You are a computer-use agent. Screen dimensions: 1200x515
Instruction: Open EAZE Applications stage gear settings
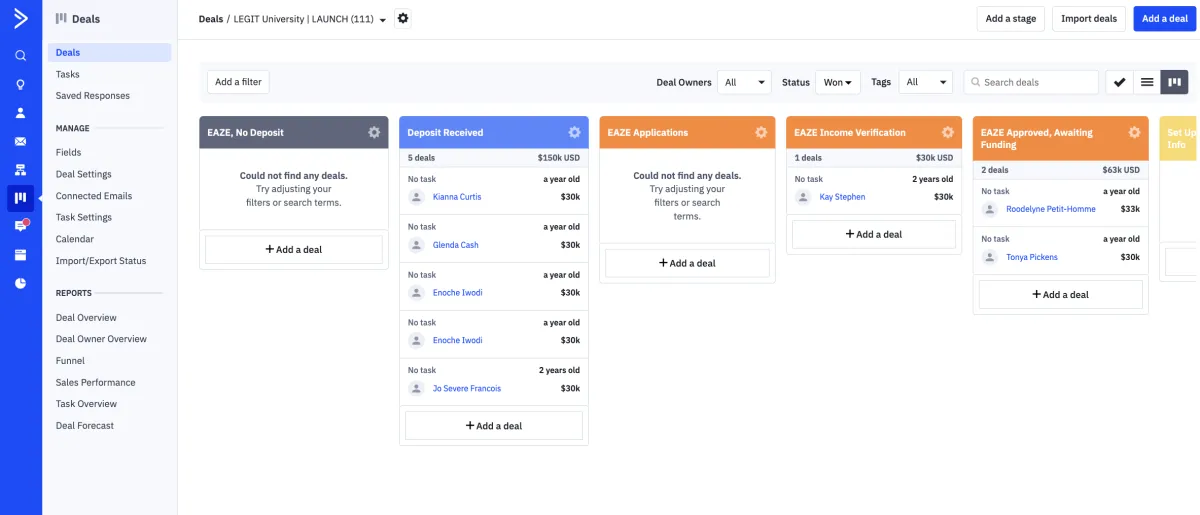(761, 132)
